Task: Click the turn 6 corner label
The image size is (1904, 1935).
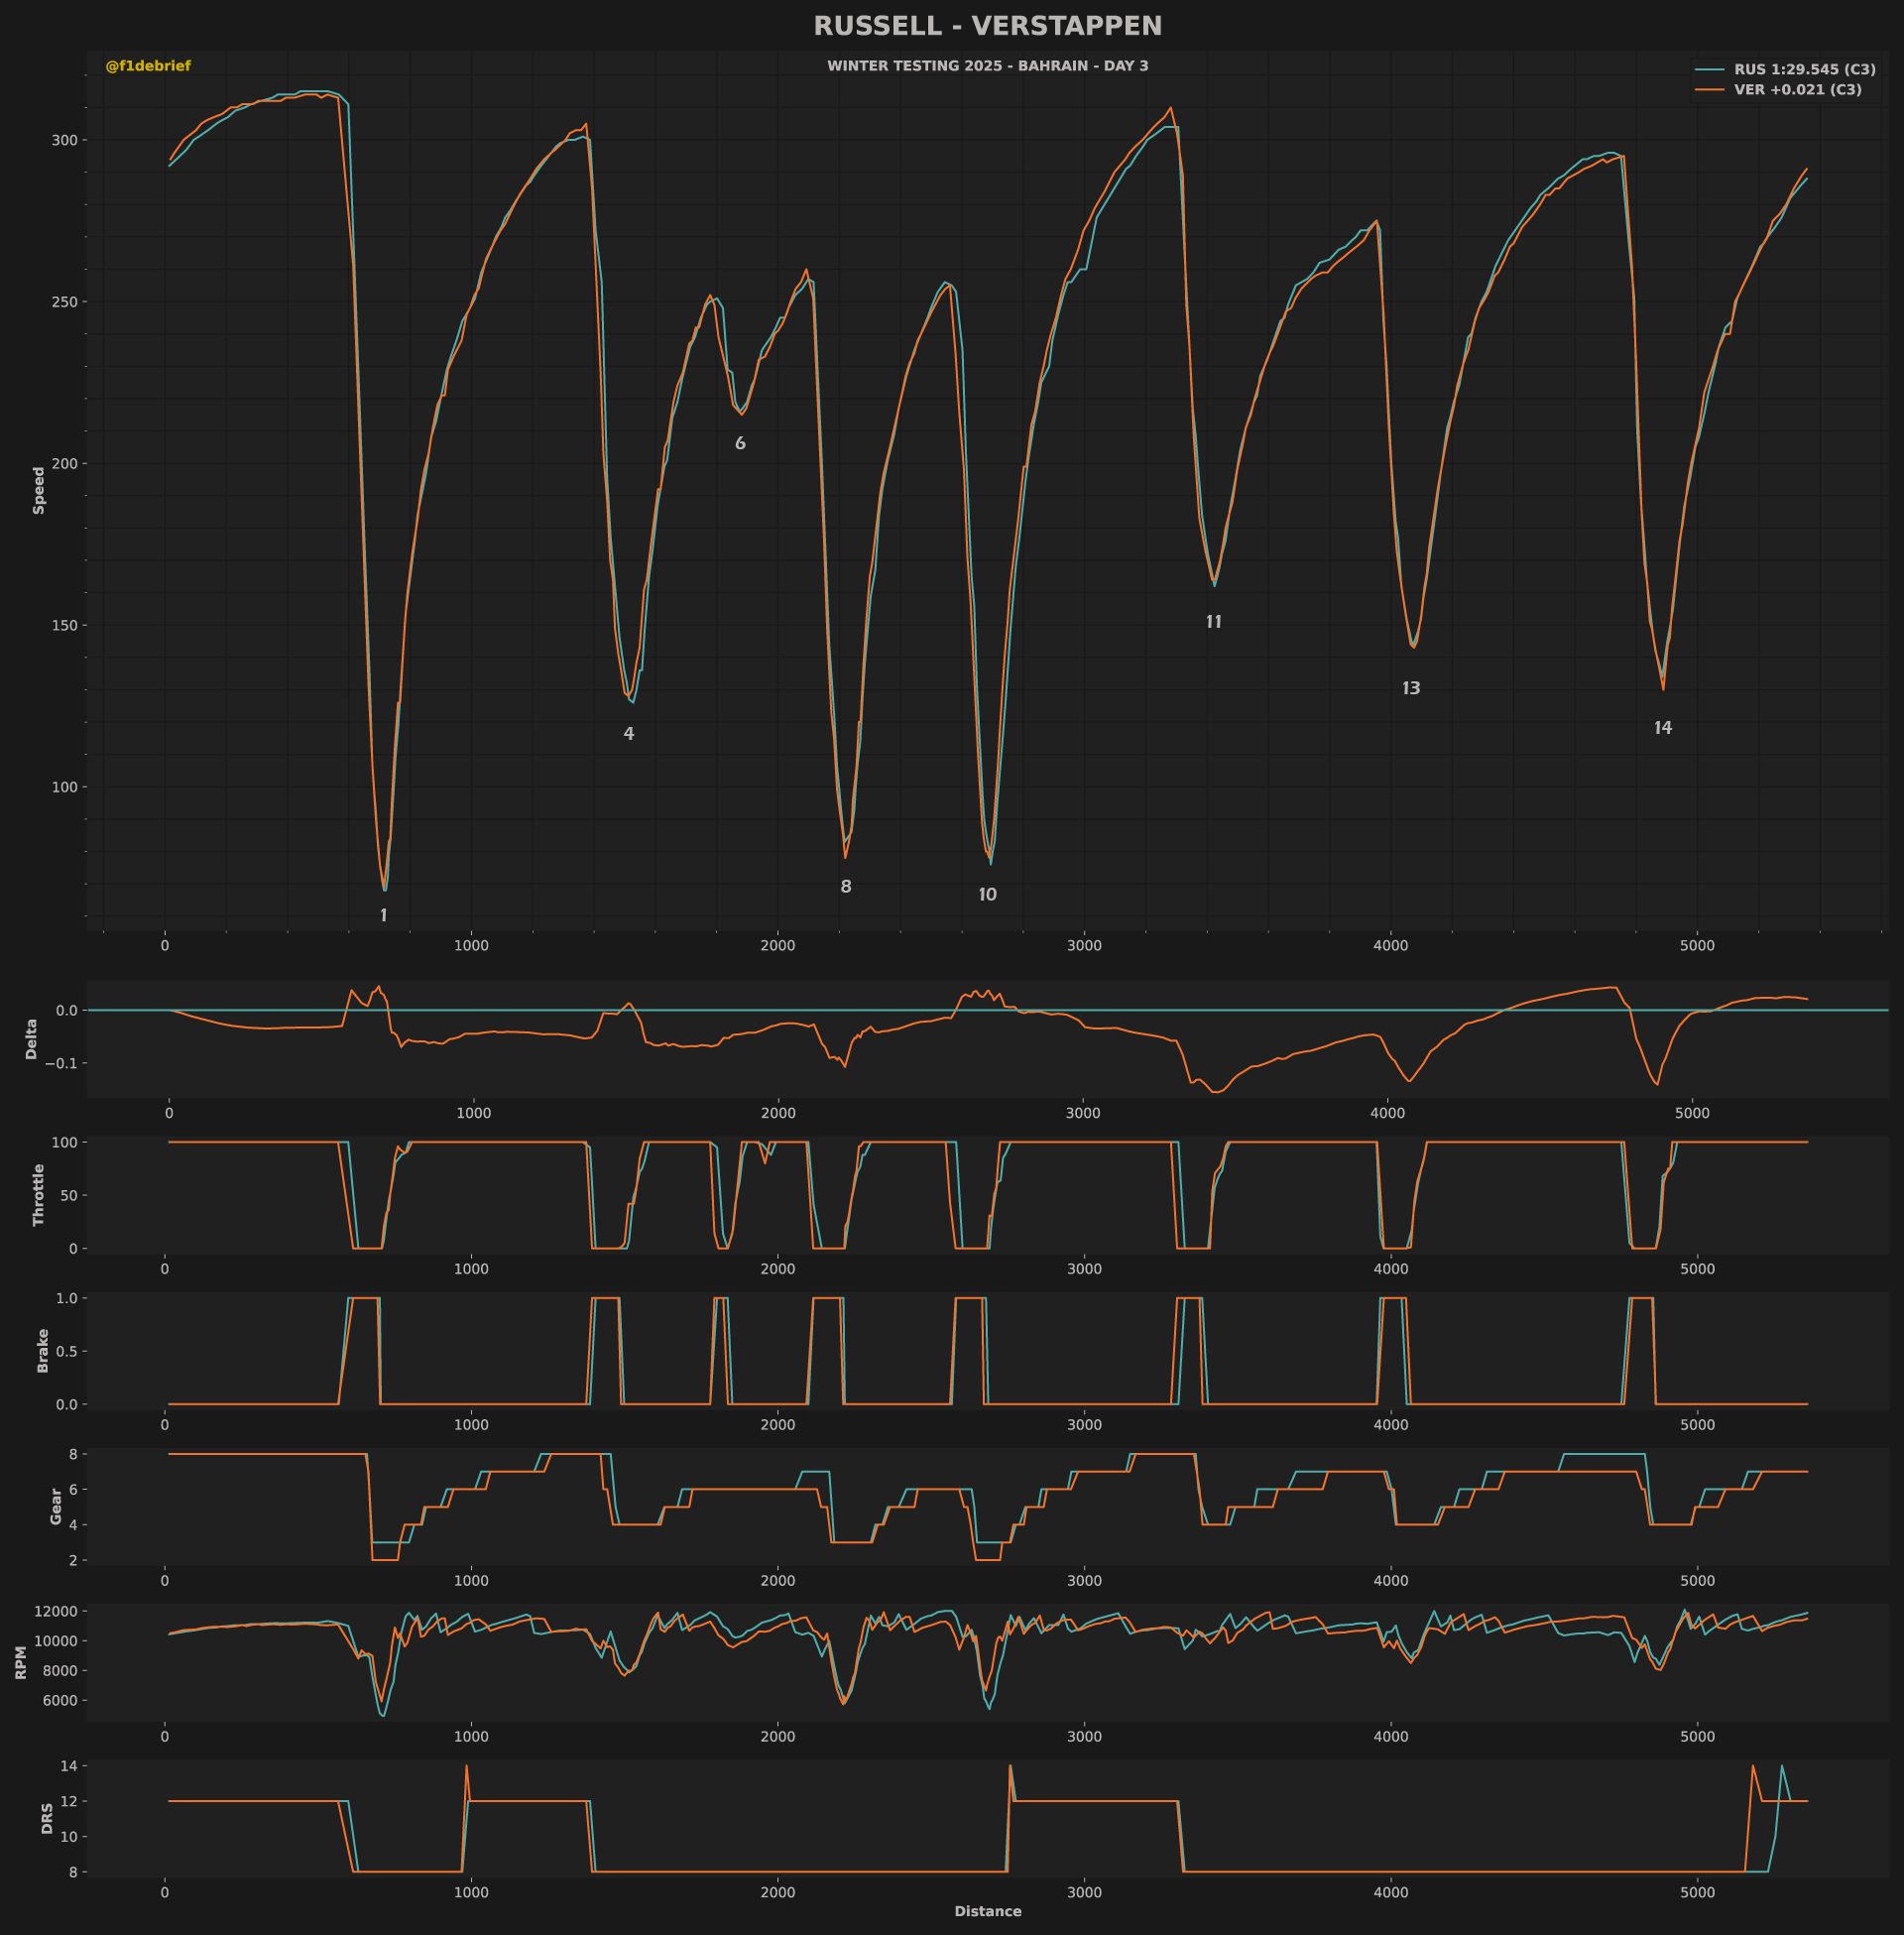Action: tap(740, 444)
